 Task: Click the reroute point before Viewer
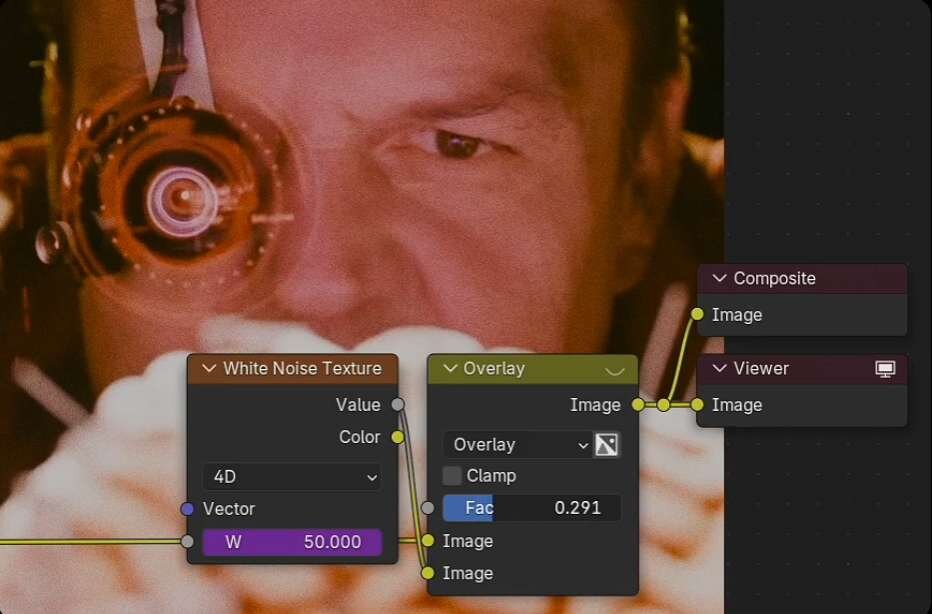664,405
